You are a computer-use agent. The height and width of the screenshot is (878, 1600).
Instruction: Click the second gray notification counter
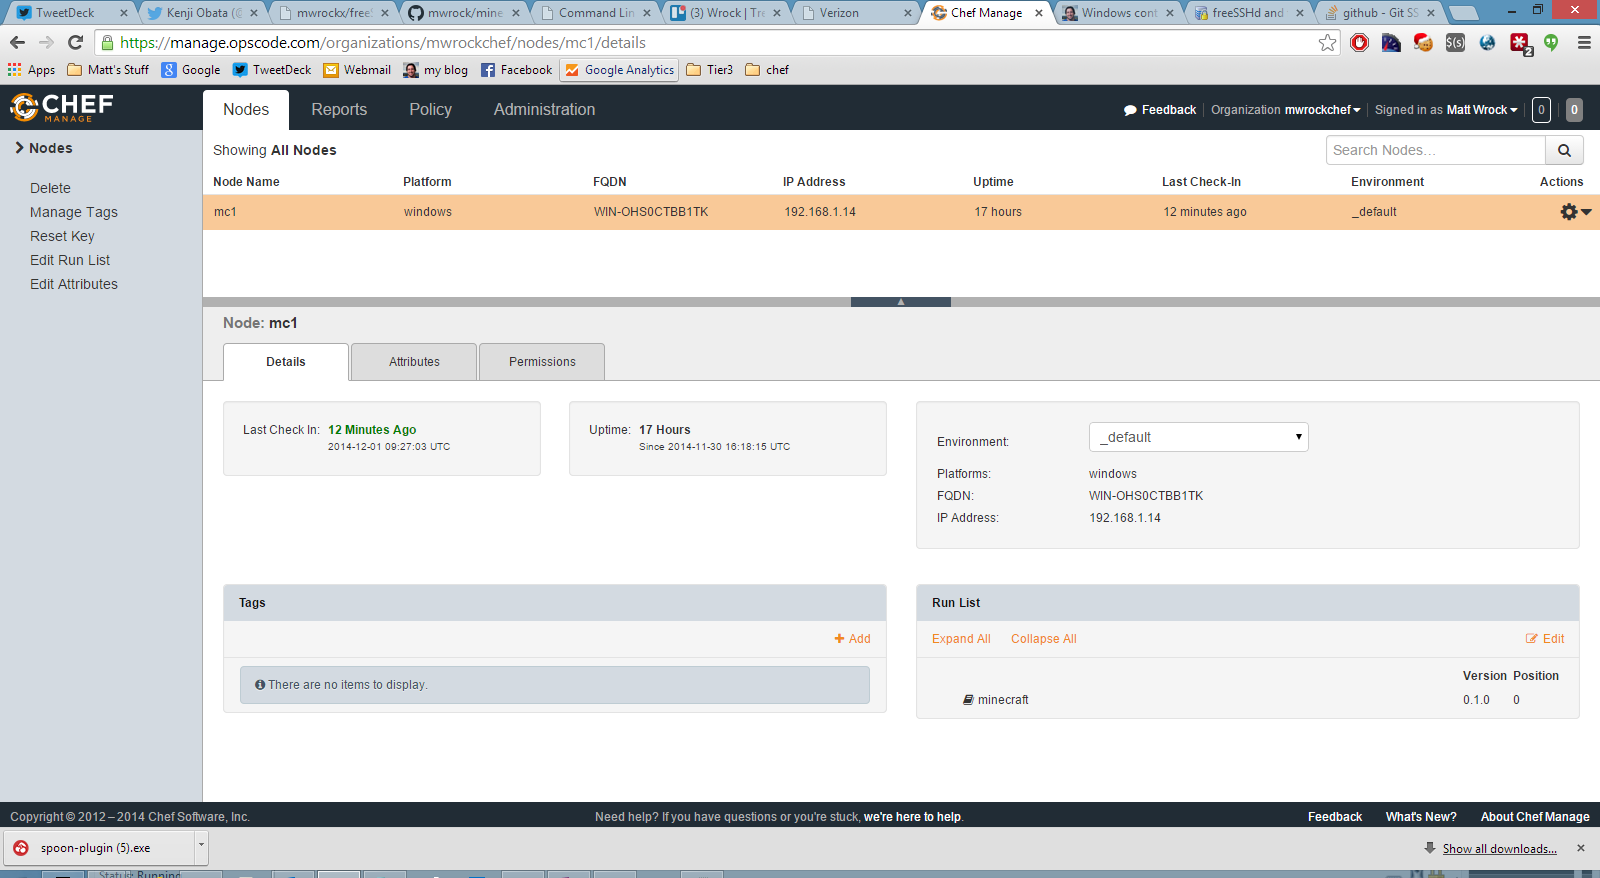point(1574,110)
